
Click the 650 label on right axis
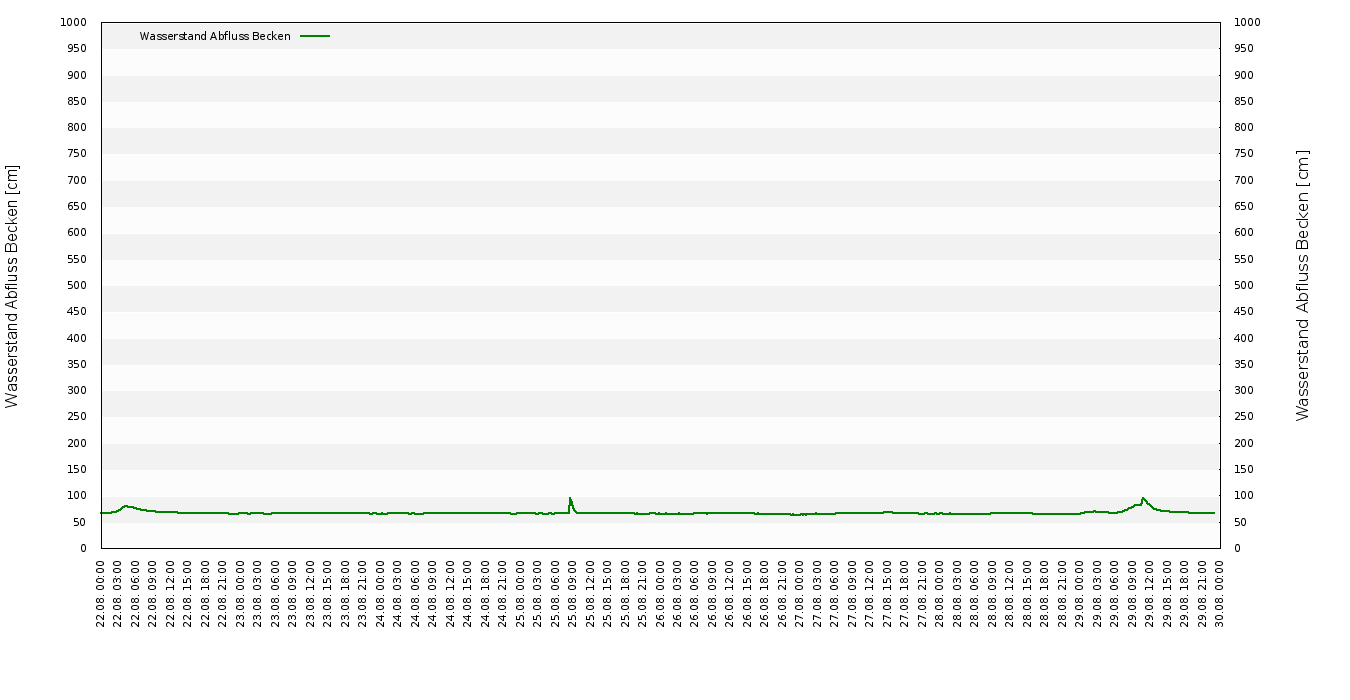click(1243, 206)
